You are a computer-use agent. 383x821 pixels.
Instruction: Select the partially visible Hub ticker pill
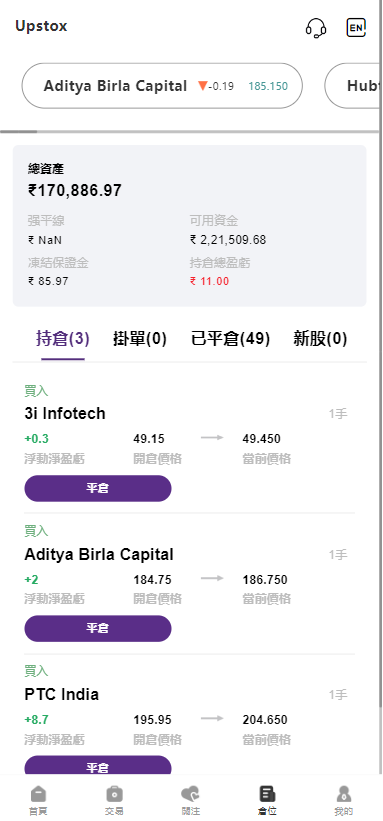click(x=352, y=86)
